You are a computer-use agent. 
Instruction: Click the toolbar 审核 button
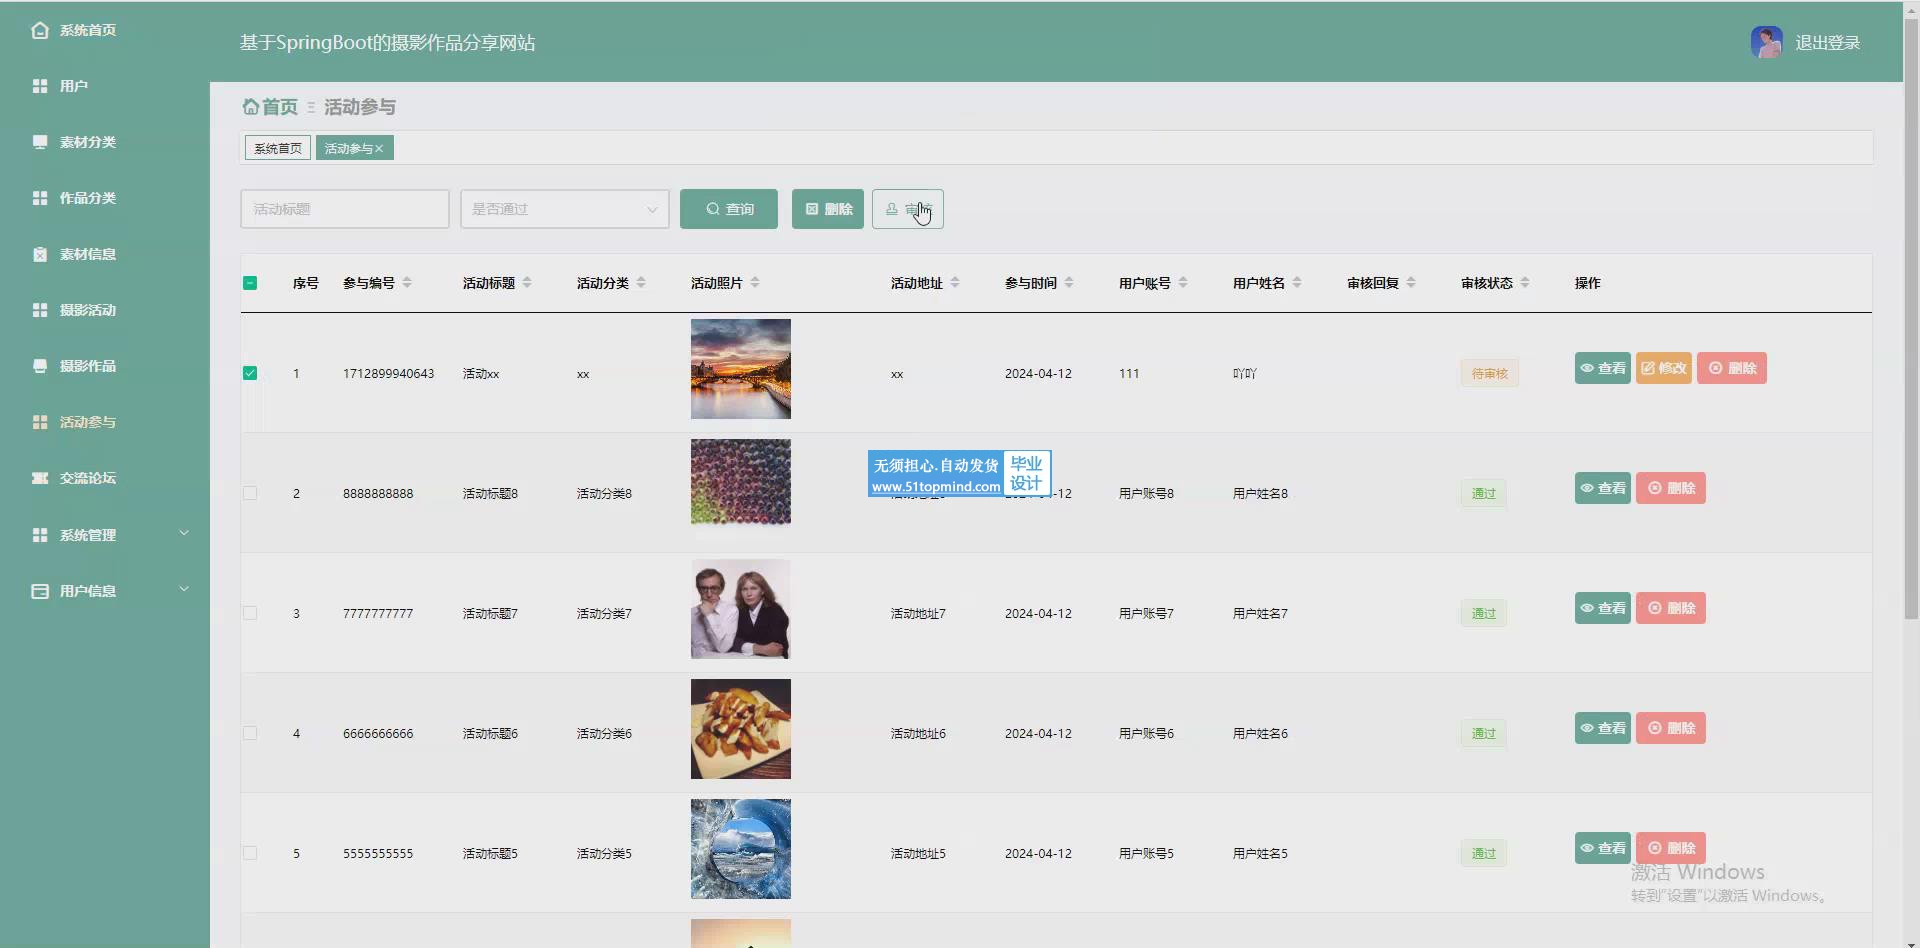point(908,209)
